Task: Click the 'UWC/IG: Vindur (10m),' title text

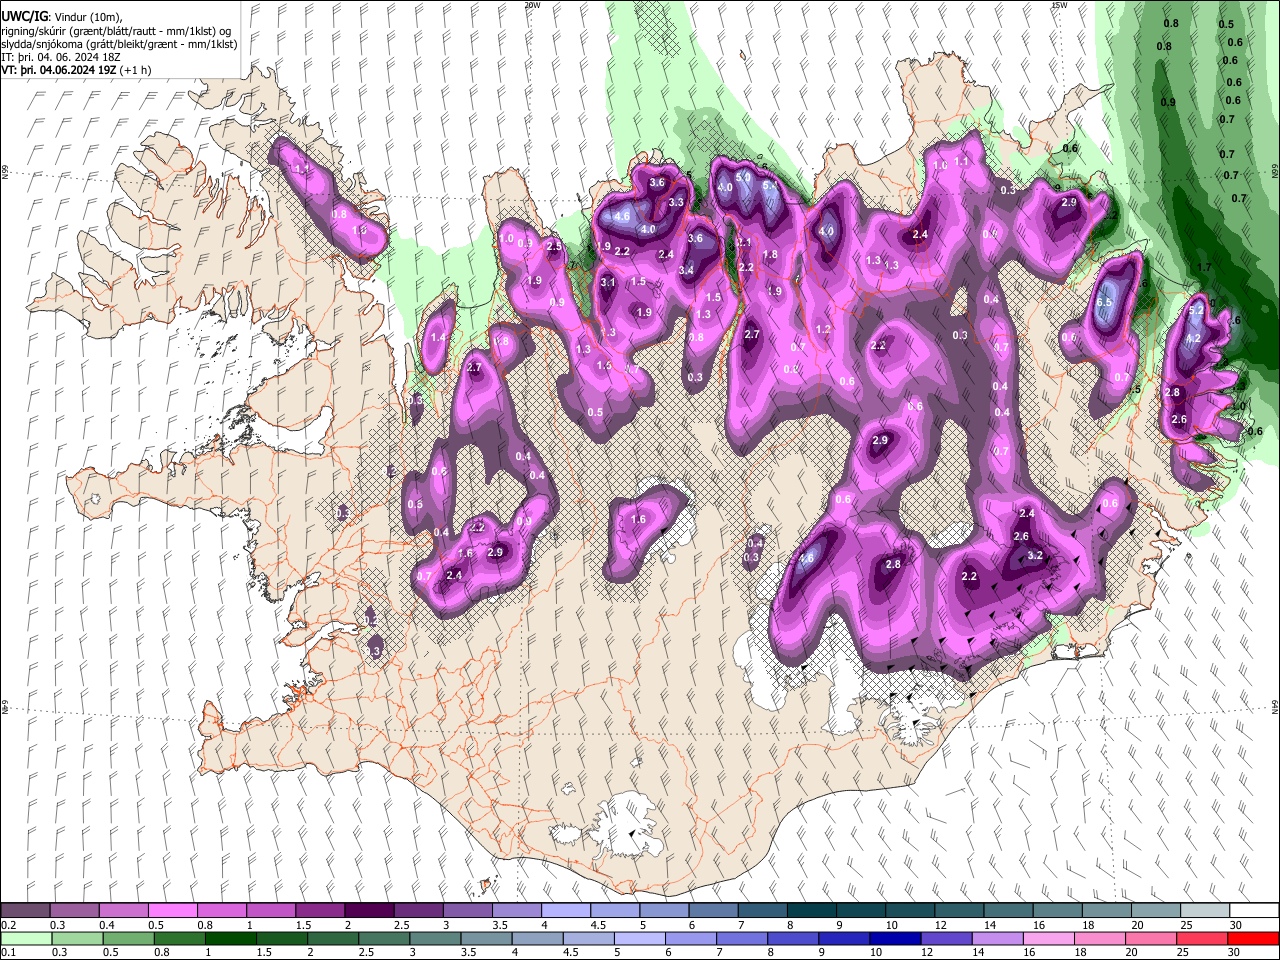Action: (x=62, y=17)
